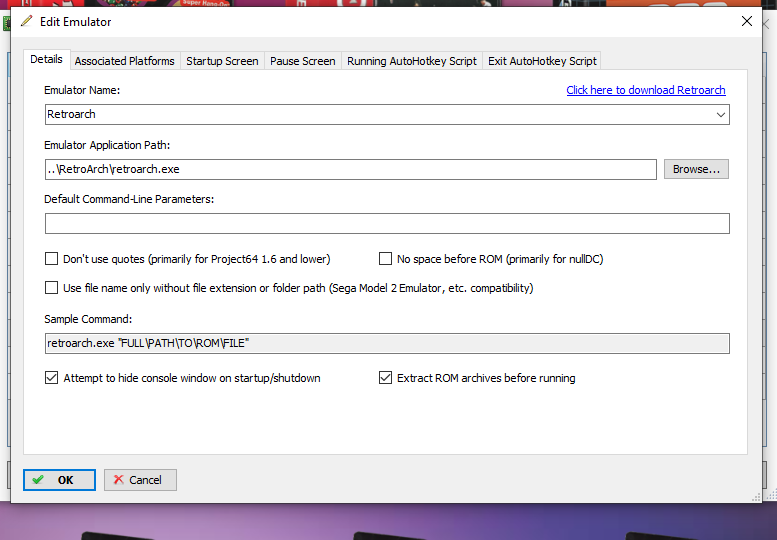Expand the Emulator Name dropdown arrow
Viewport: 777px width, 540px height.
tap(721, 114)
